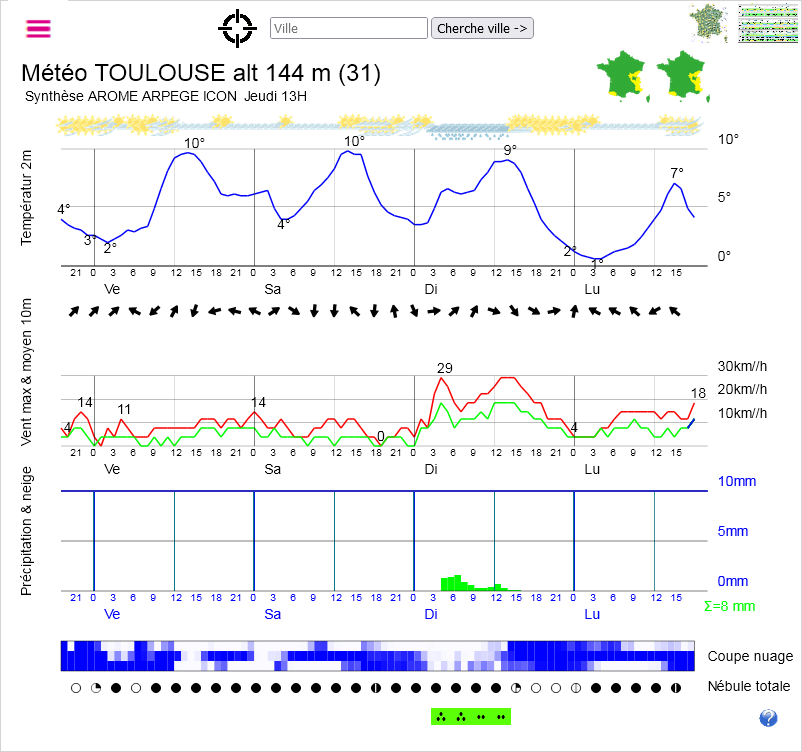Click the 29 wind gust peak label
The width and height of the screenshot is (802, 752).
coord(445,368)
